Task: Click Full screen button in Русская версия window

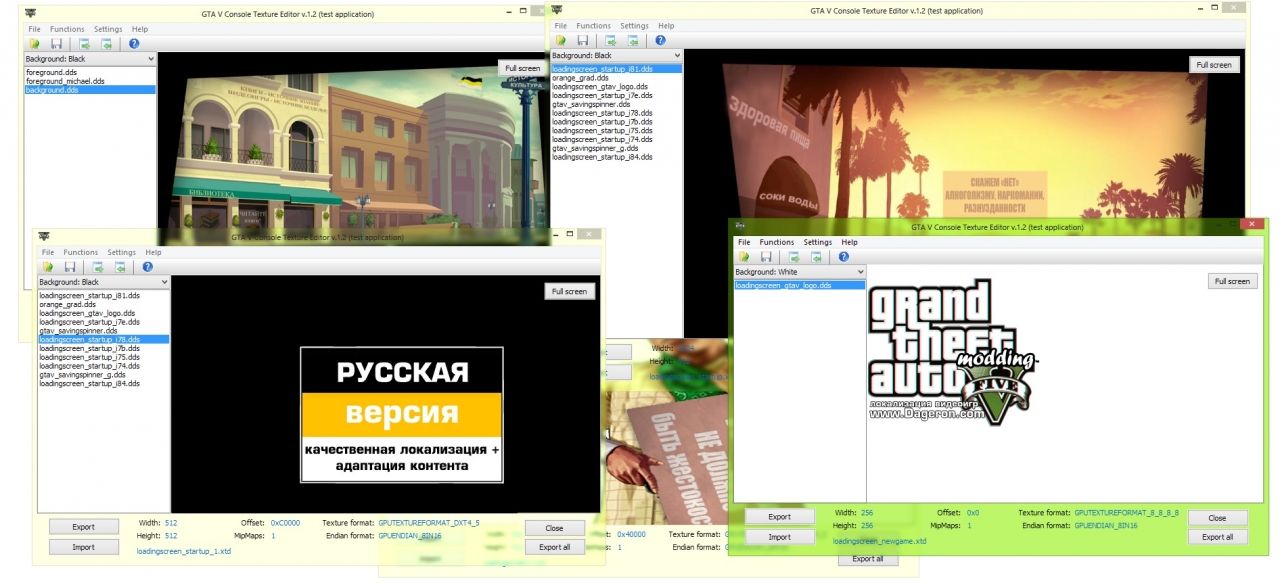Action: pos(570,291)
